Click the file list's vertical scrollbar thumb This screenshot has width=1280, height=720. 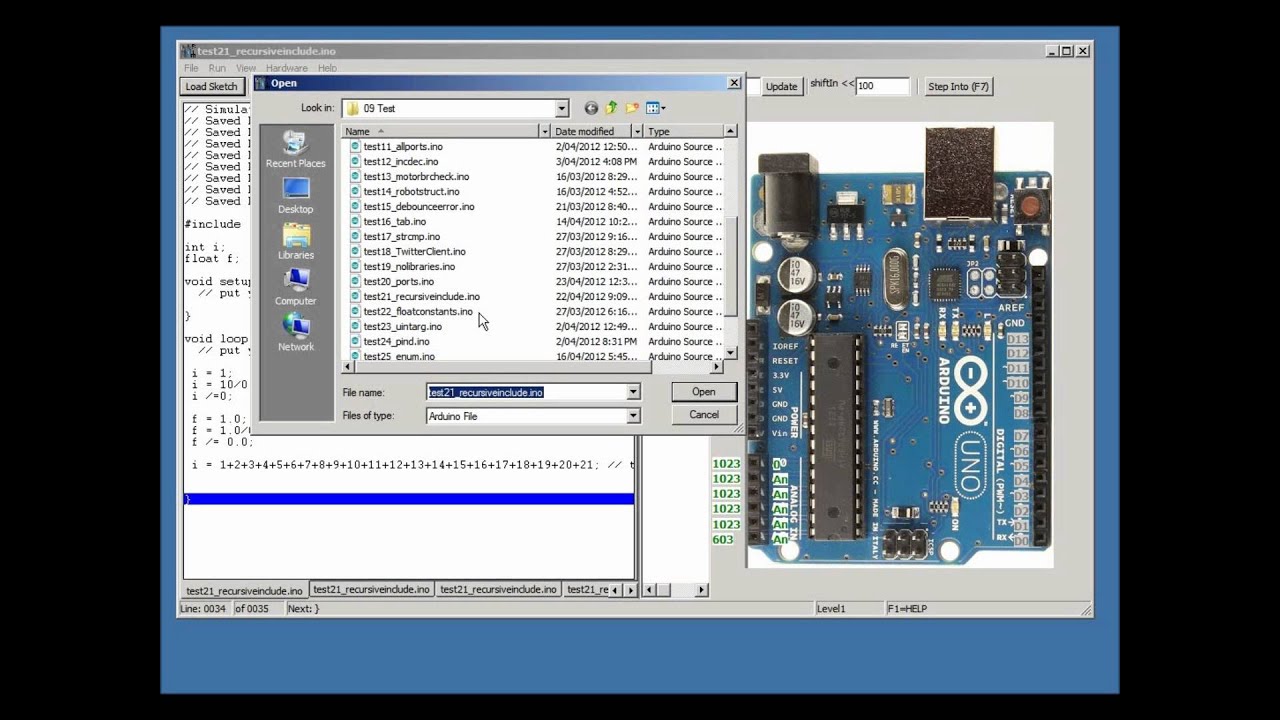730,265
